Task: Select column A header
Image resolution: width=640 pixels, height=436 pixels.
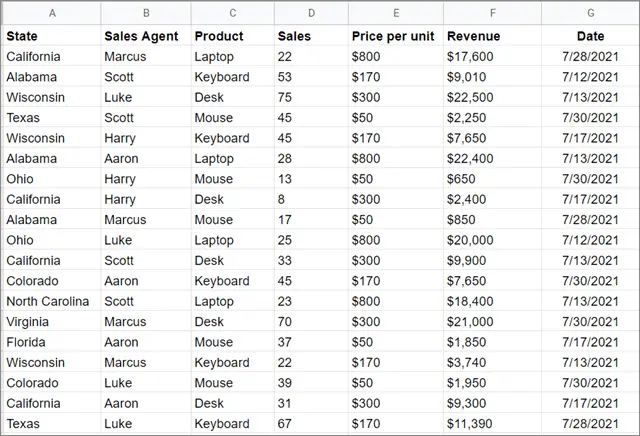Action: [x=51, y=13]
